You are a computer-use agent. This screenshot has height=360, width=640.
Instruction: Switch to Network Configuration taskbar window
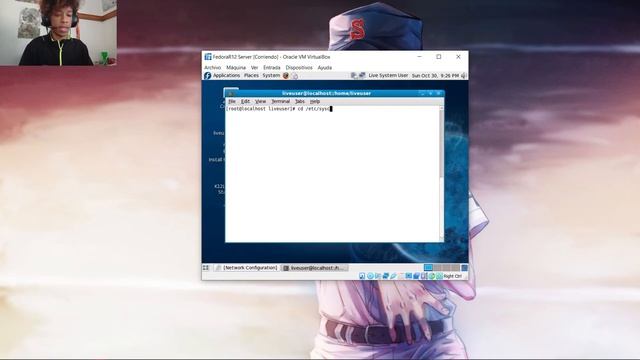(247, 268)
